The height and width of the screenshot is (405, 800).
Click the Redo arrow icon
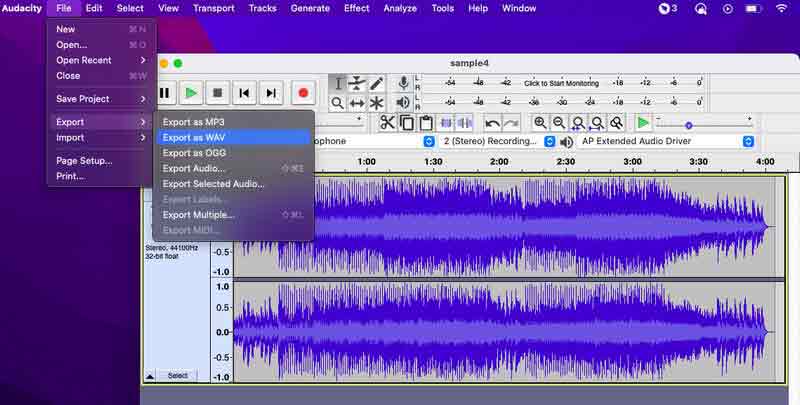coord(511,123)
